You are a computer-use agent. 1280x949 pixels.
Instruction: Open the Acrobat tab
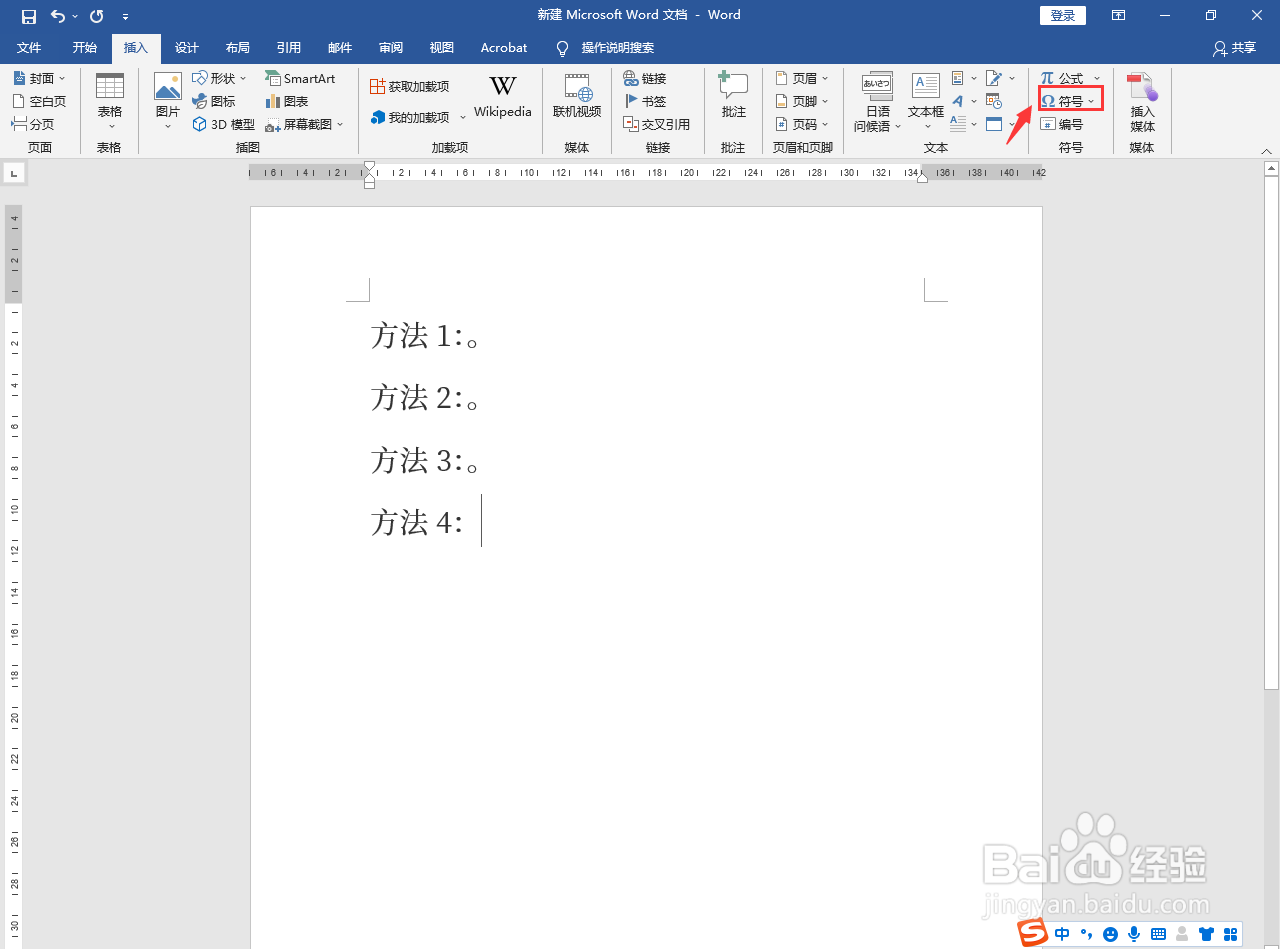click(504, 47)
